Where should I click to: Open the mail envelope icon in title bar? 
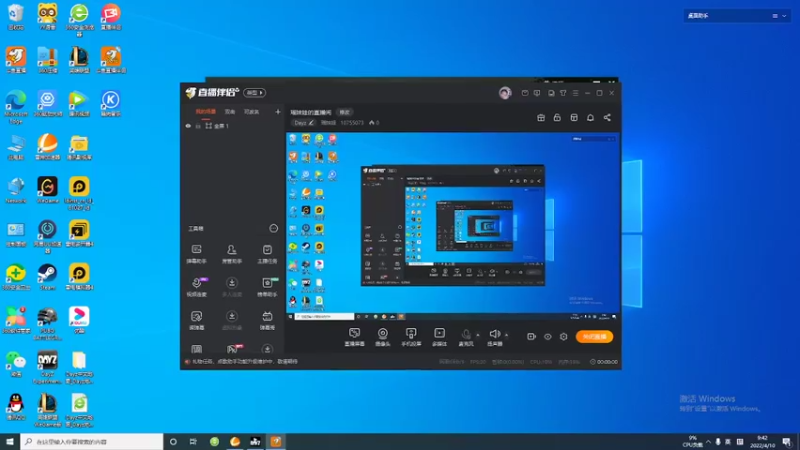(525, 93)
